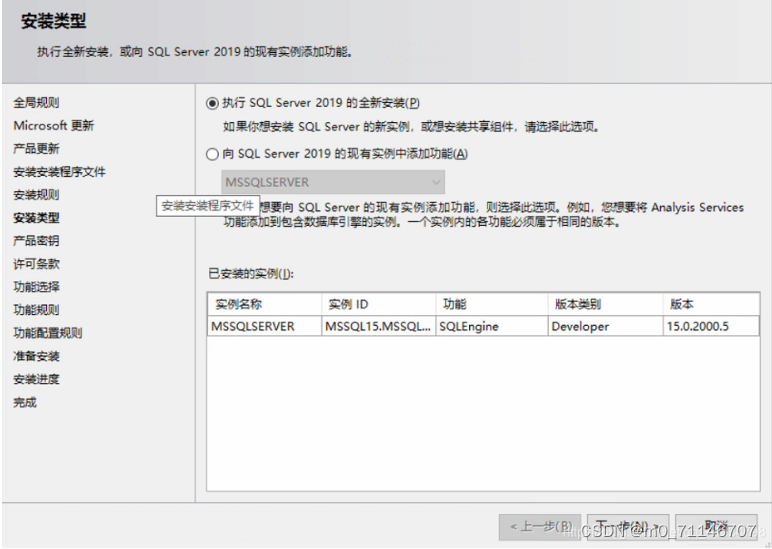Select 准备安装 step in sidebar

click(x=36, y=356)
